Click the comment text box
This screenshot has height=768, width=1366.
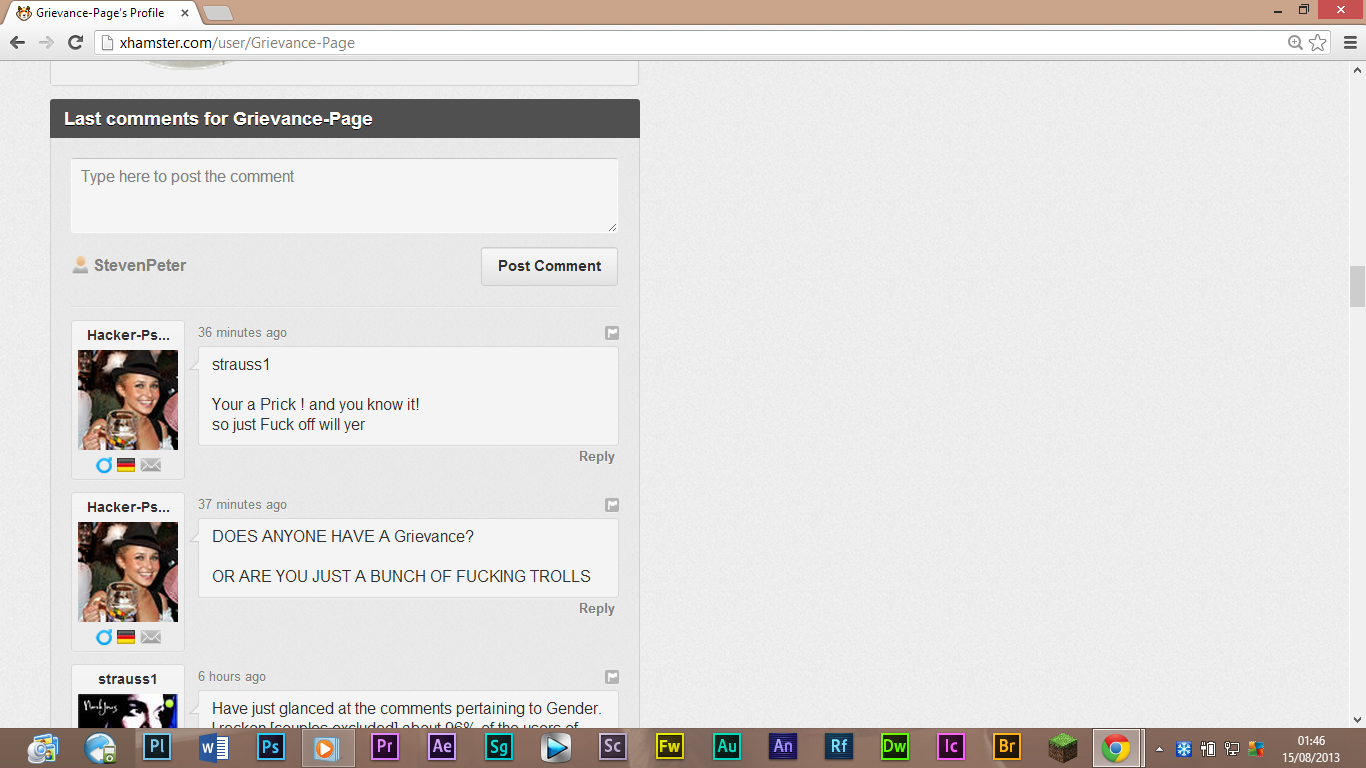tap(344, 196)
